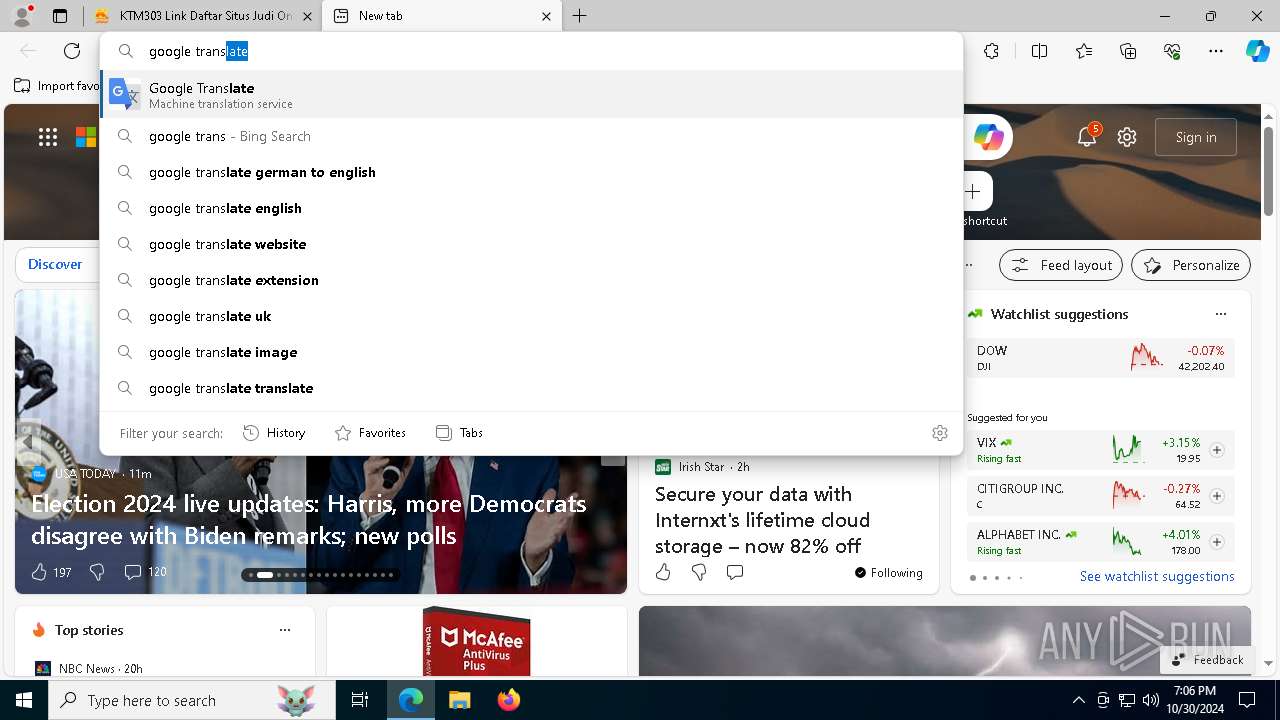This screenshot has height=720, width=1280.
Task: Open the Collections toolbar icon
Action: coord(1128,51)
